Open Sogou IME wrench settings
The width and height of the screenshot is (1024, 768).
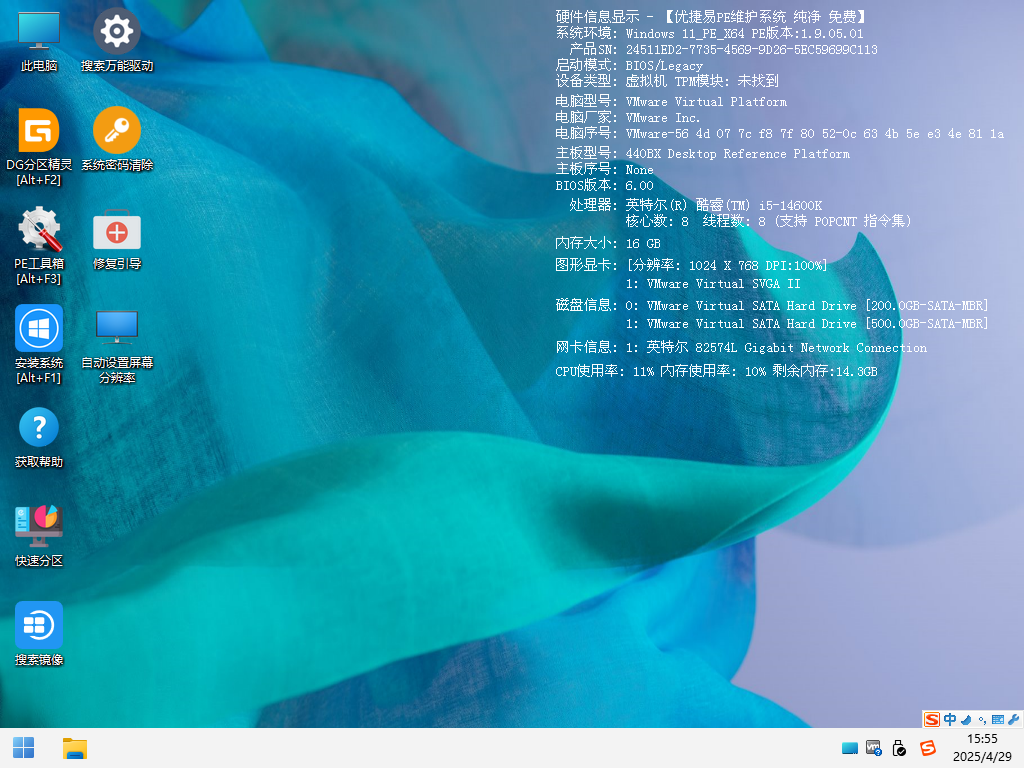coord(1014,719)
